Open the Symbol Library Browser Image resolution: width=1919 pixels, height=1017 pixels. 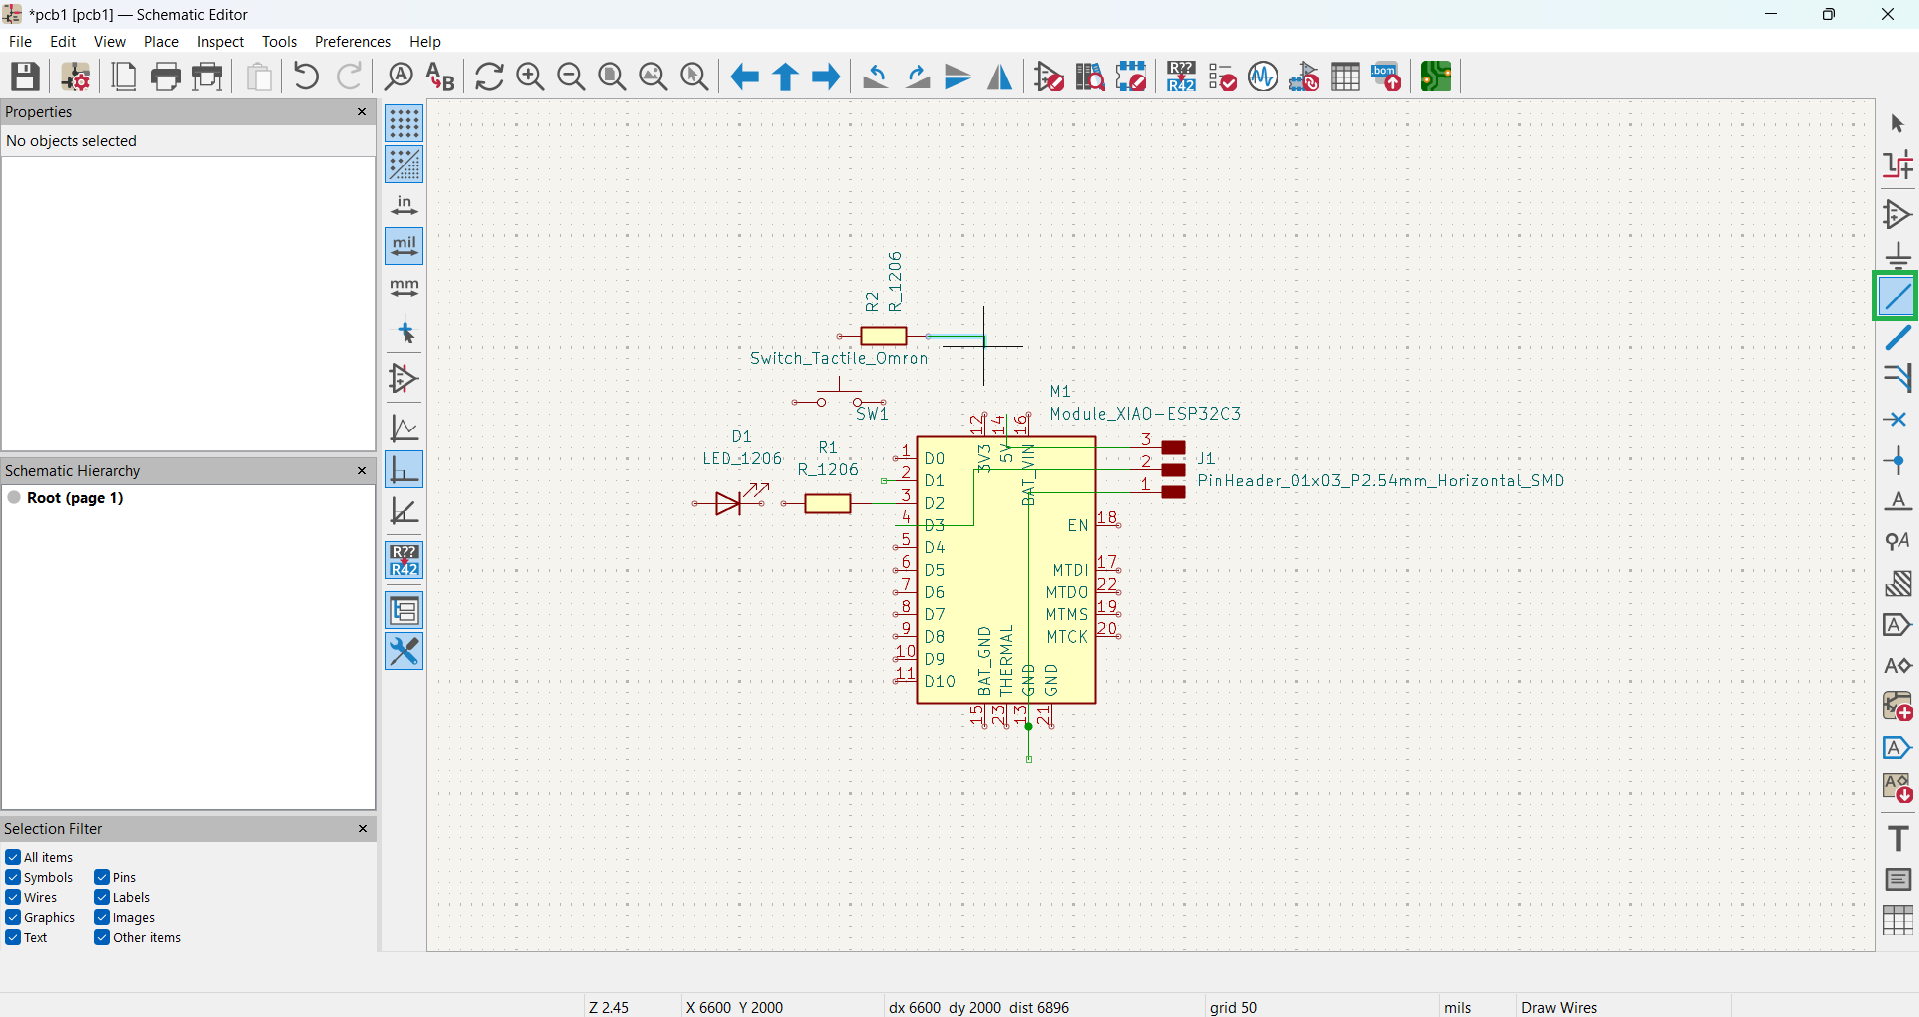click(x=1090, y=76)
